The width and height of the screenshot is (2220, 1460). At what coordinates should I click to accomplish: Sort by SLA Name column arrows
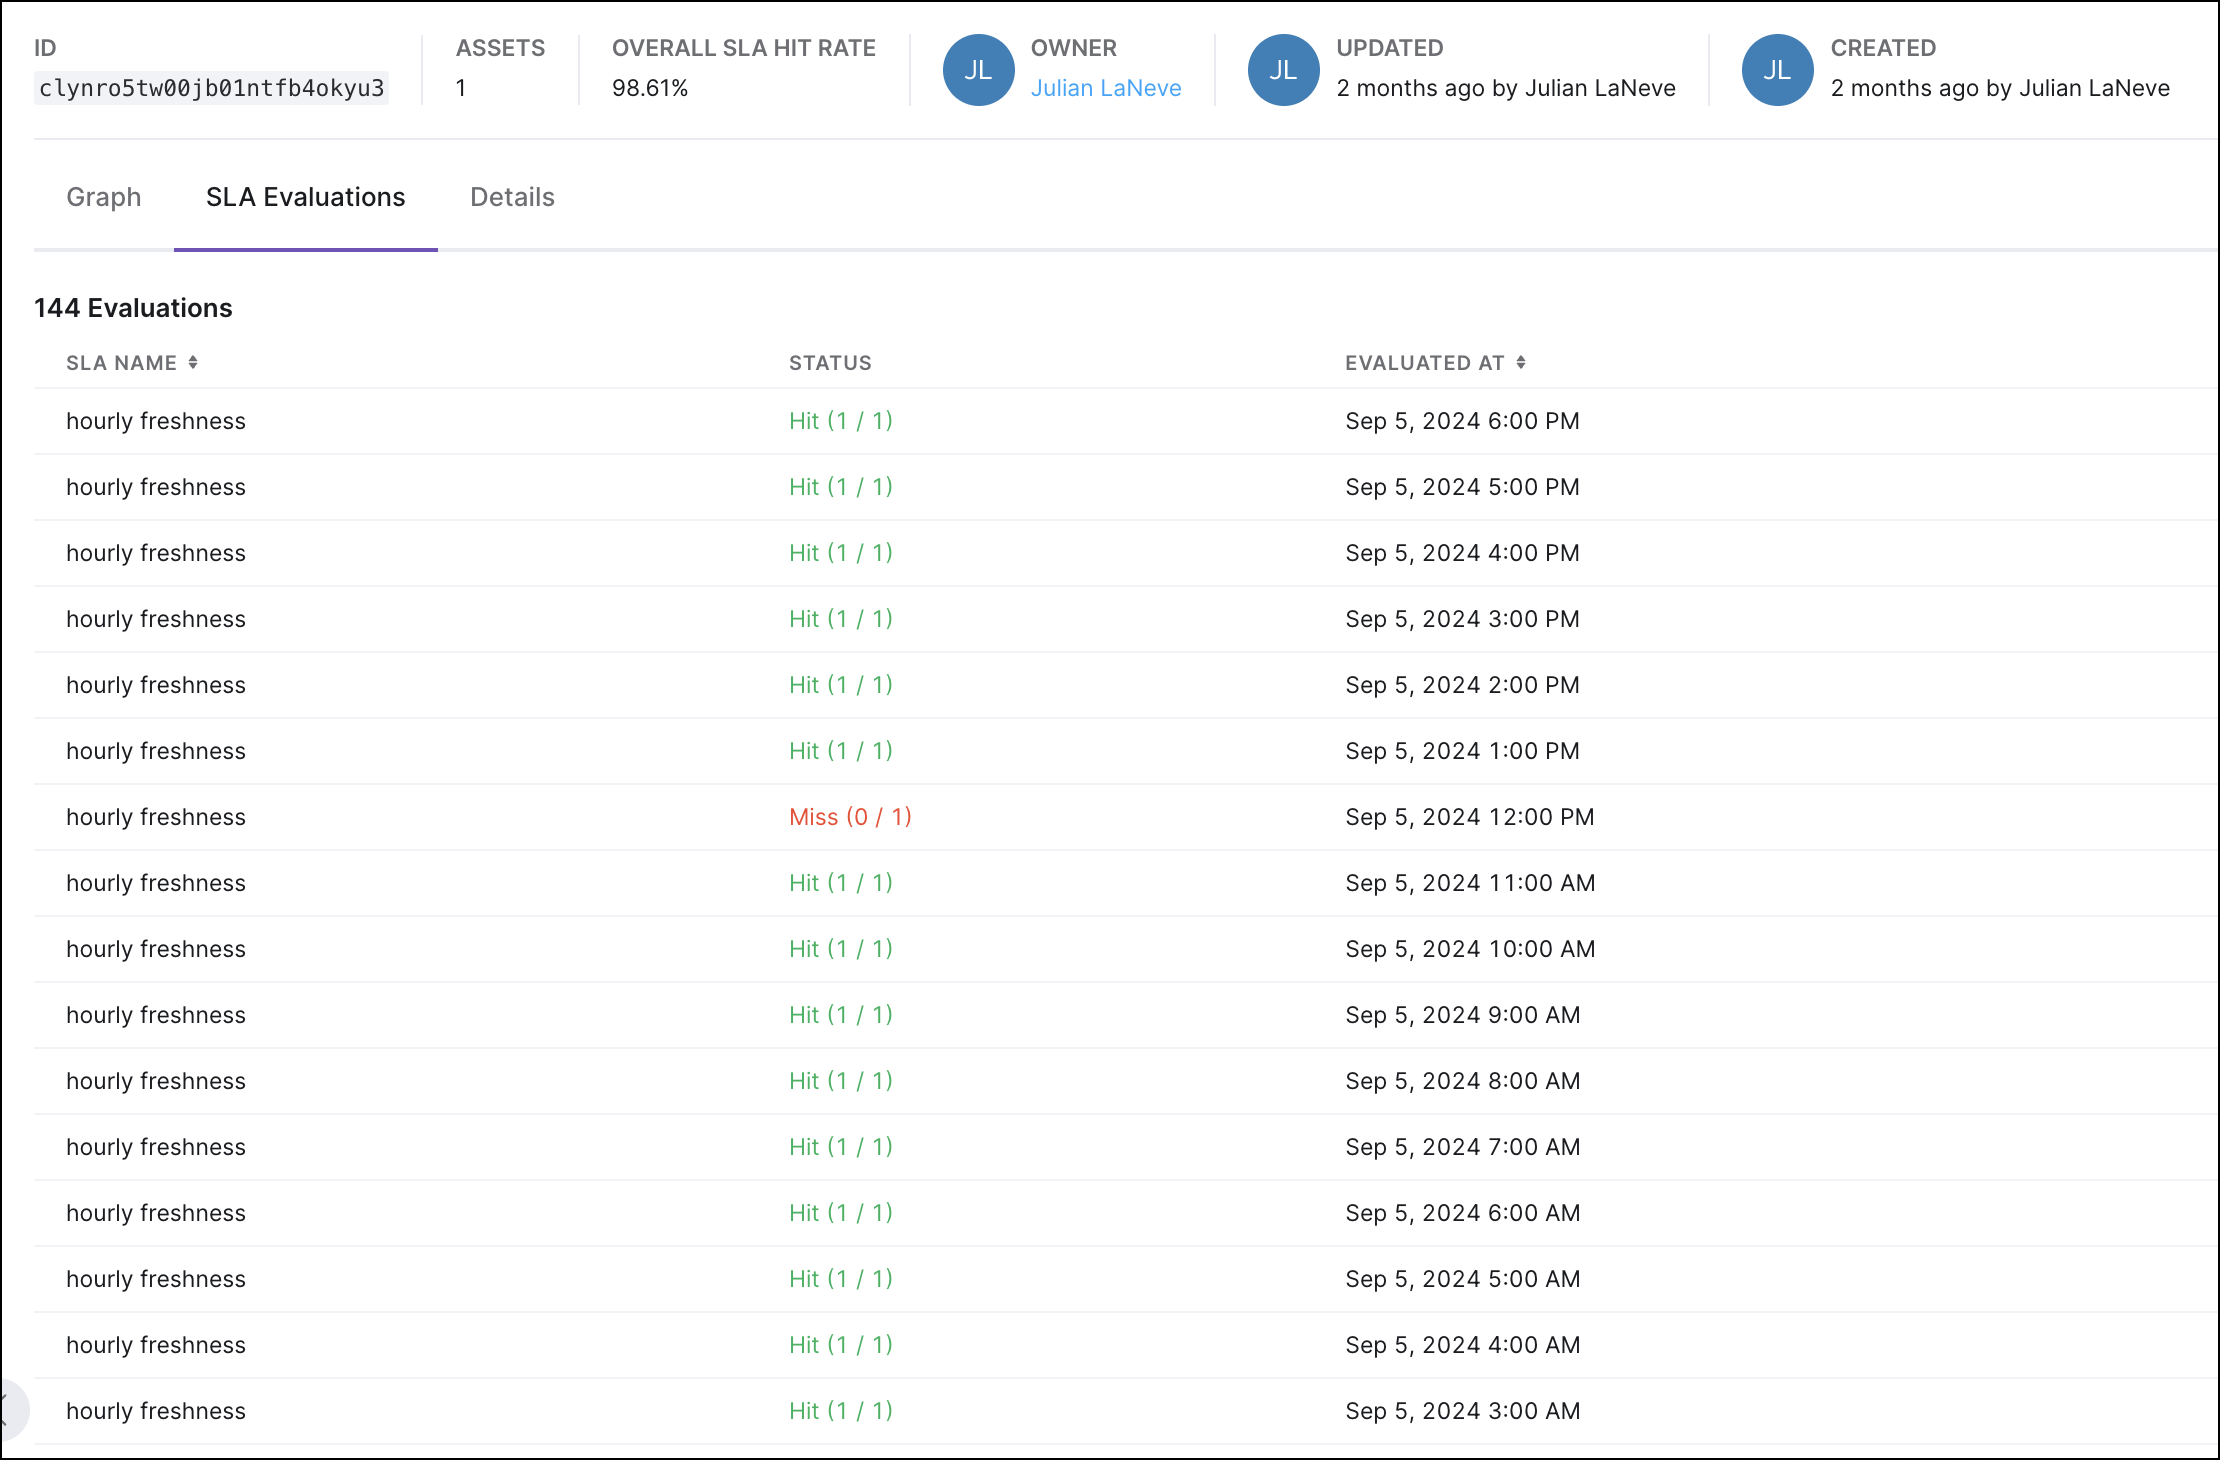193,363
